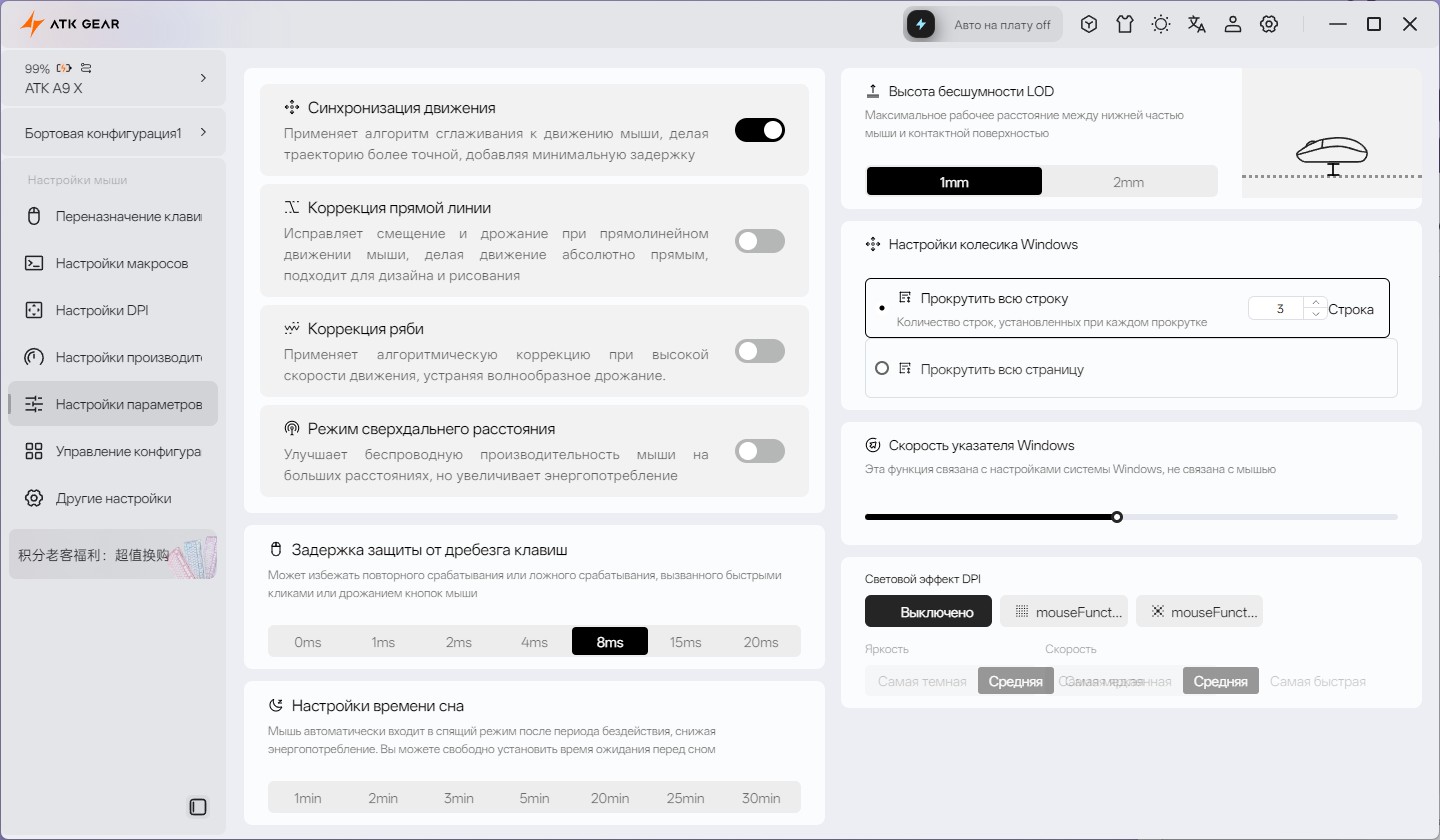
Task: Increase scroll line count with up arrow
Action: coord(1316,302)
